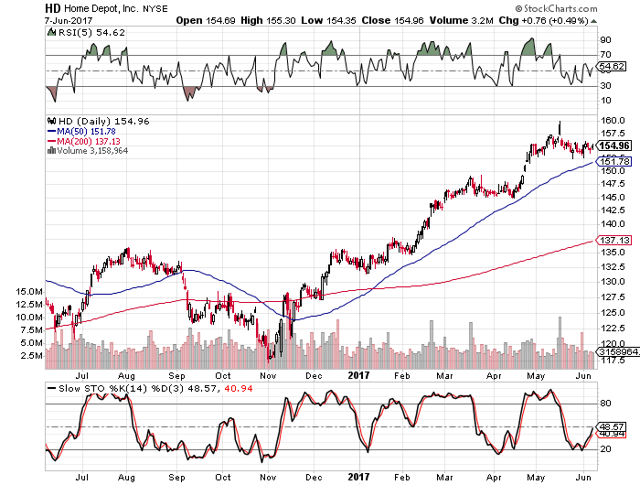Image resolution: width=640 pixels, height=485 pixels.
Task: Click the Volume 3.2M header value
Action: (461, 20)
